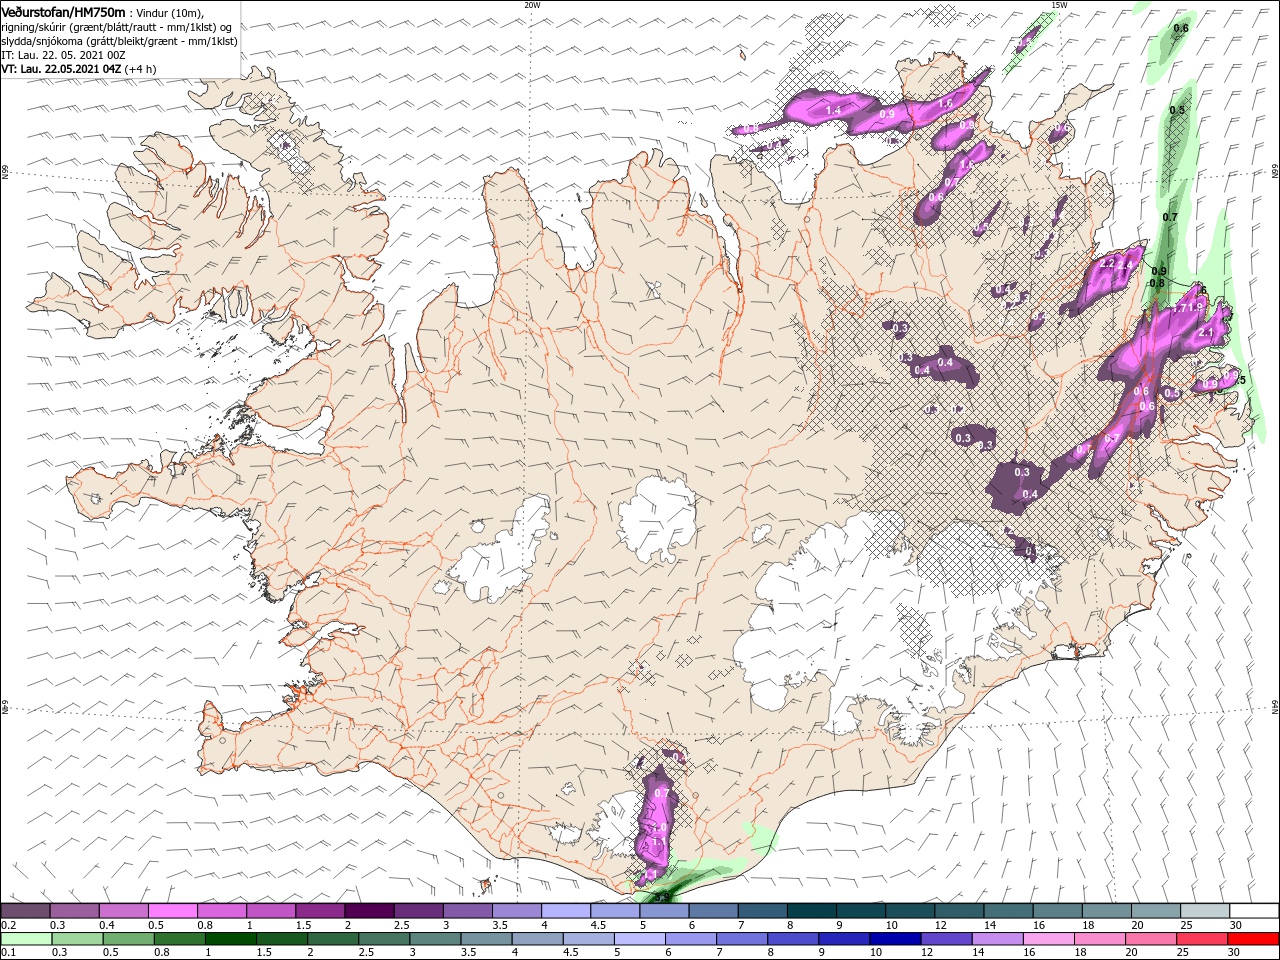This screenshot has height=960, width=1280.
Task: Pick the 3.5 purple swatch in the snow scale
Action: pos(516,911)
